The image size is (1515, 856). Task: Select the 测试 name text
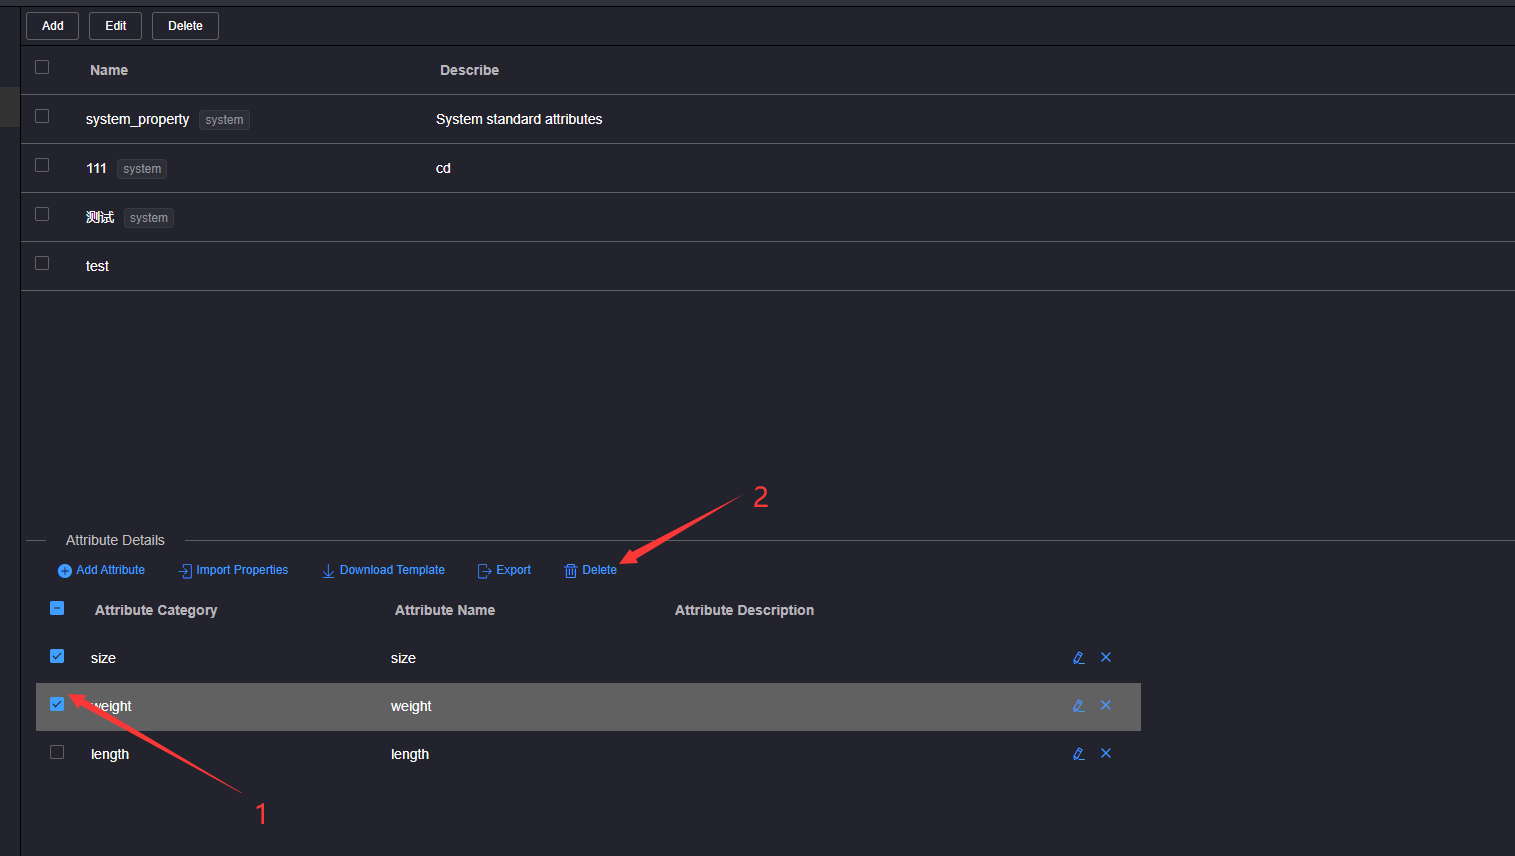tap(100, 217)
